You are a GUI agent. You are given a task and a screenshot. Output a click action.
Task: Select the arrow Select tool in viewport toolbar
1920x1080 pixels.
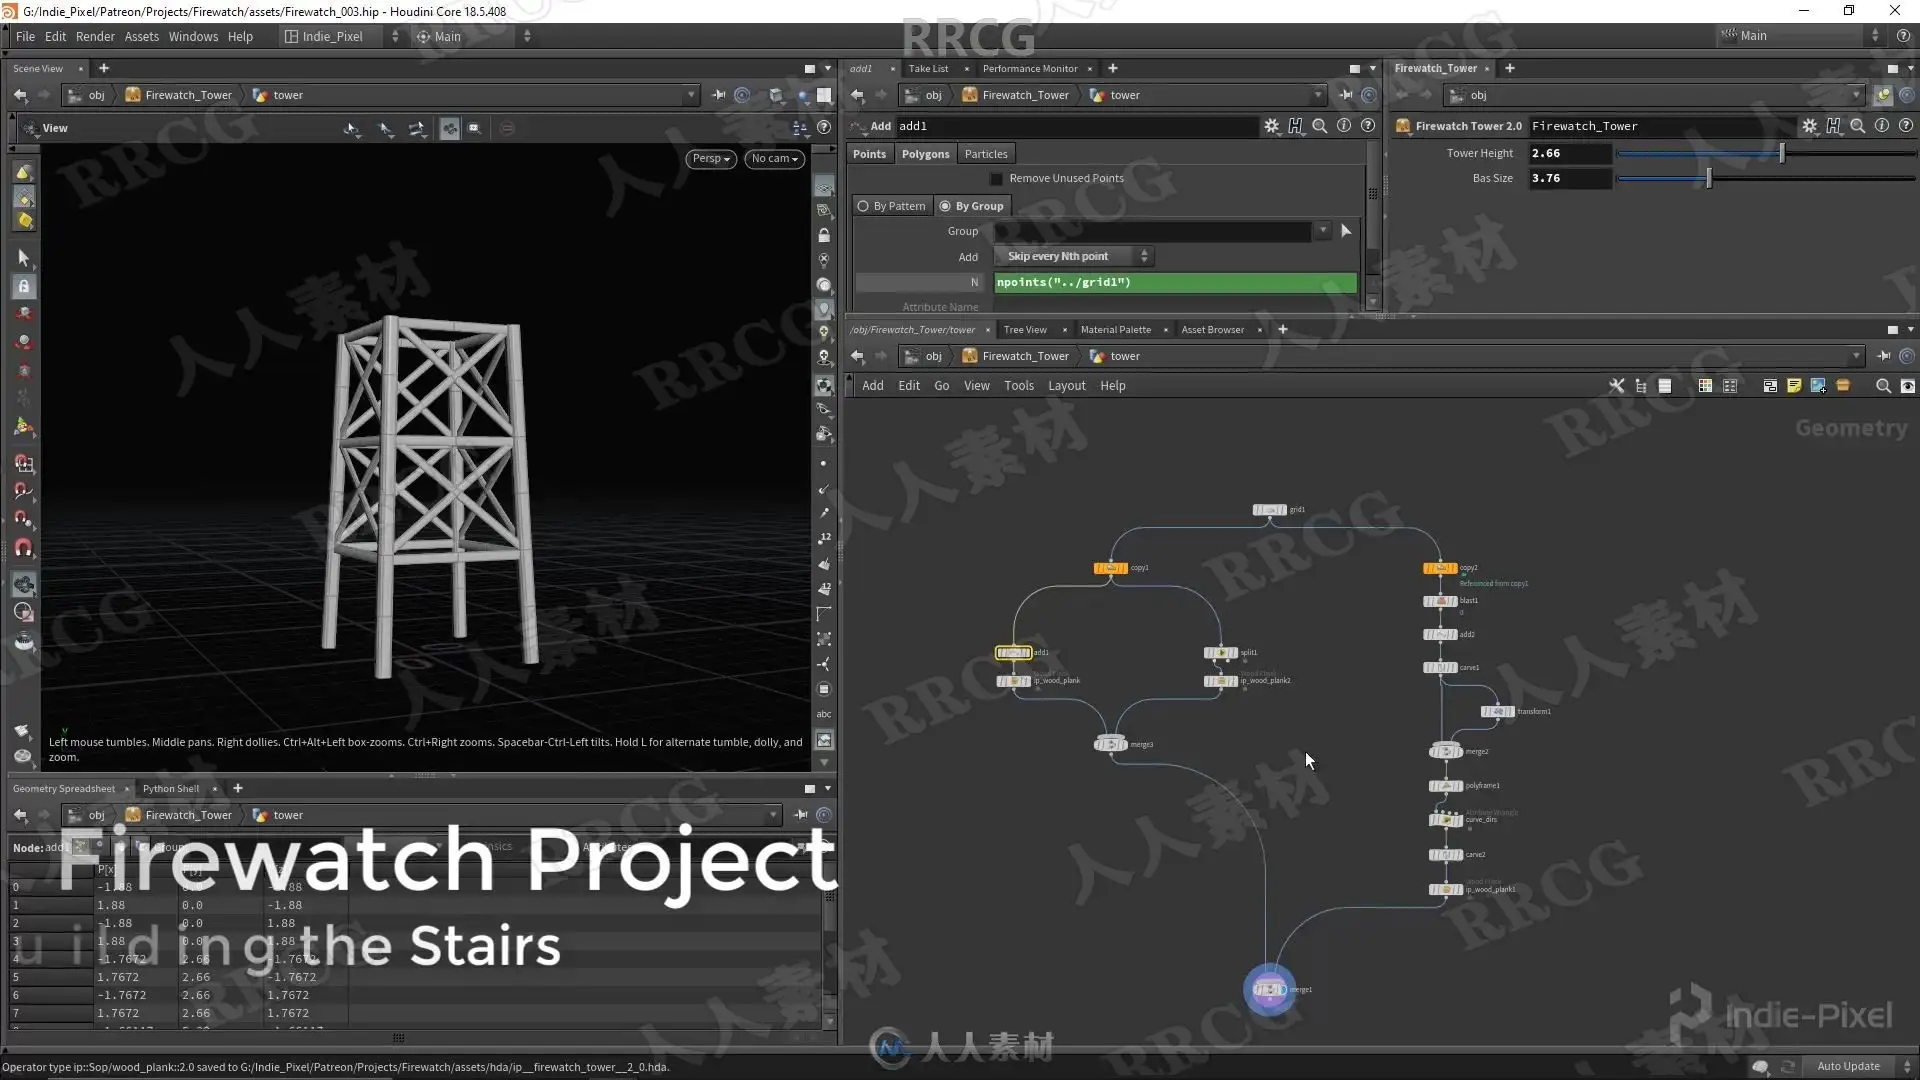[x=24, y=258]
